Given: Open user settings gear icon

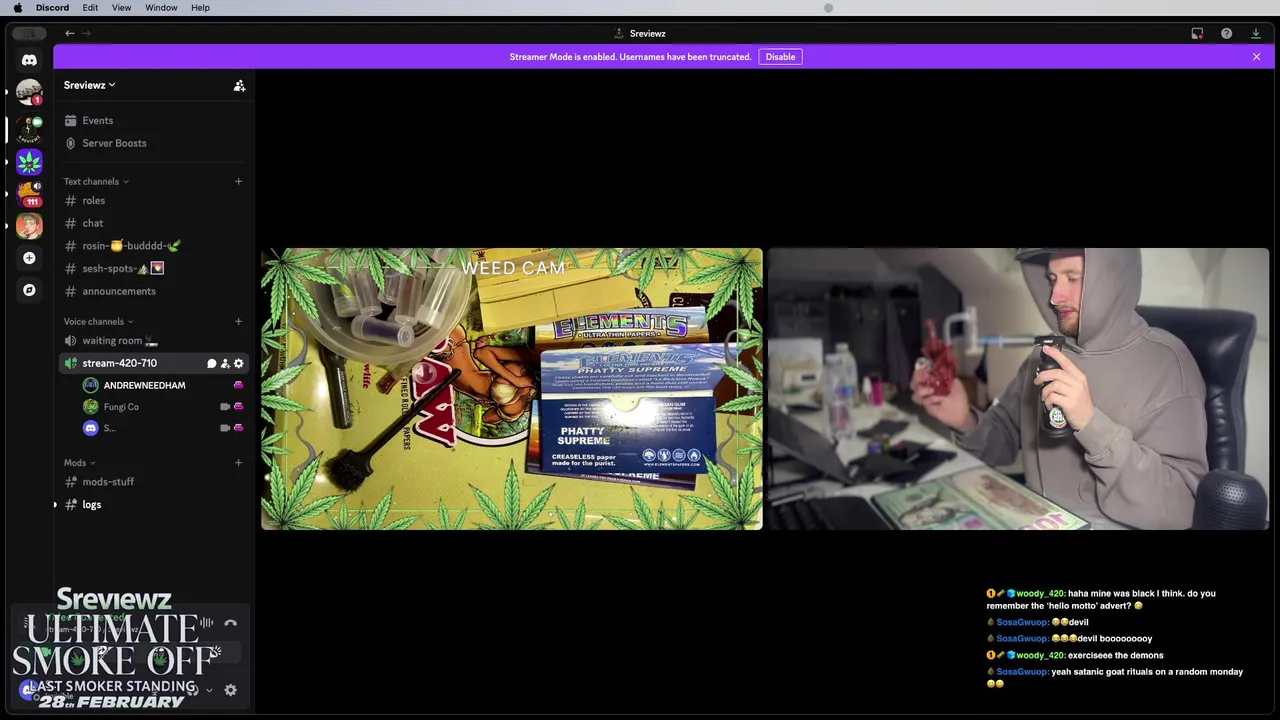Looking at the screenshot, I should 231,690.
